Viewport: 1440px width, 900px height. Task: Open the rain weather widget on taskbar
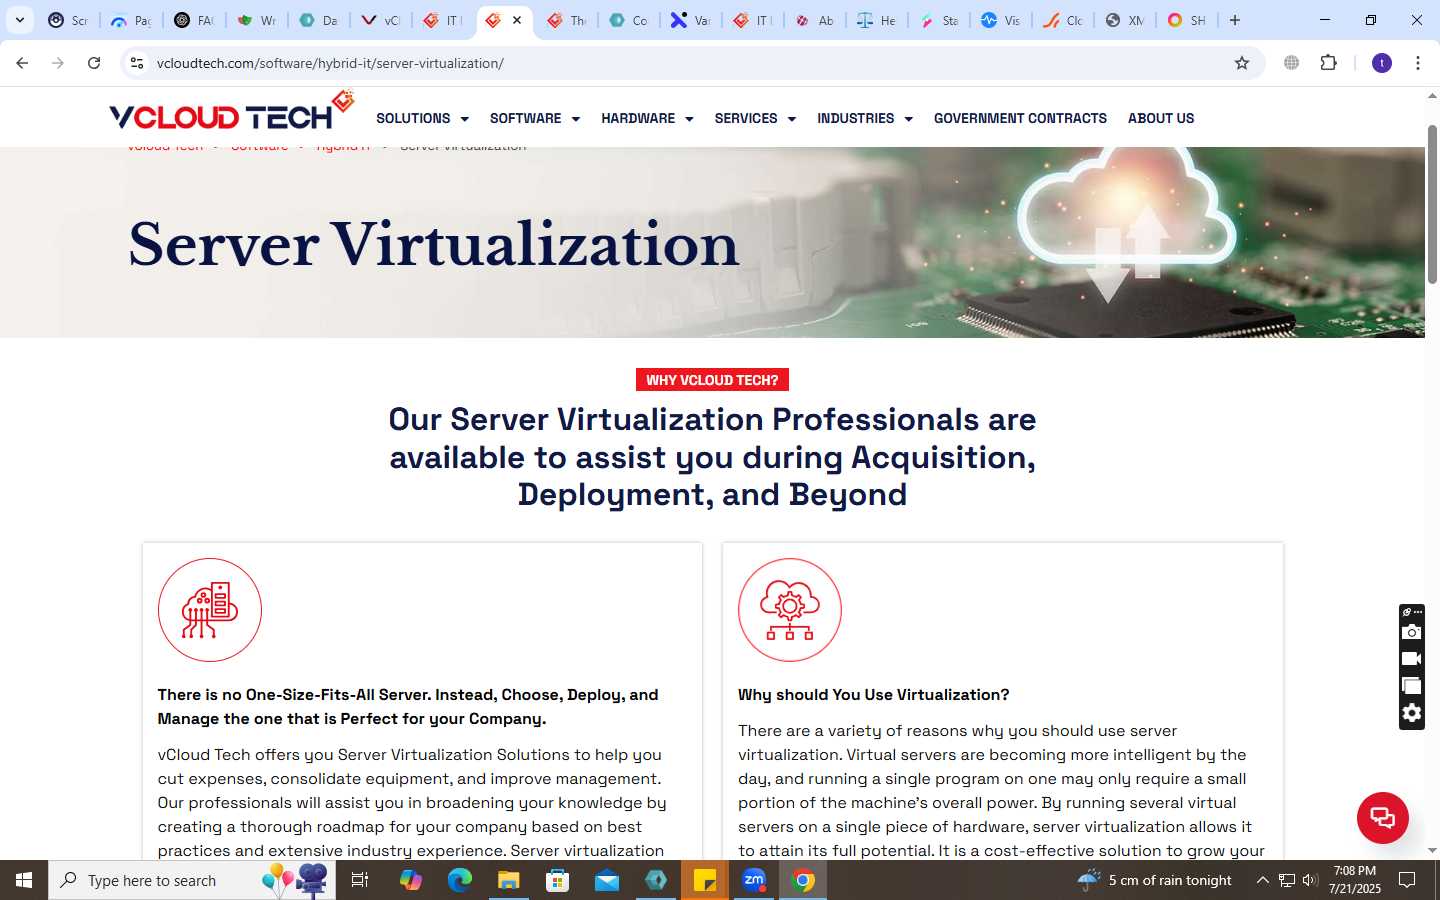1155,880
